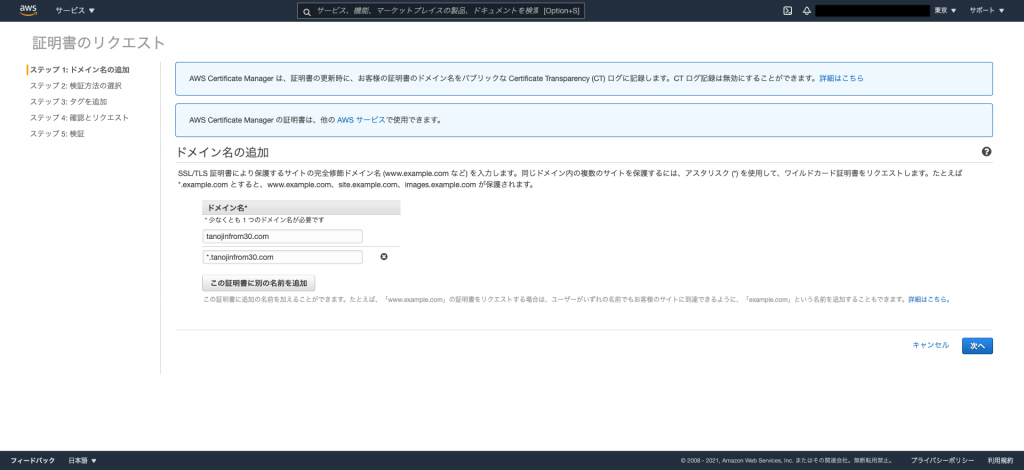1024x470 pixels.
Task: Click the AWS logo home icon
Action: click(x=29, y=10)
